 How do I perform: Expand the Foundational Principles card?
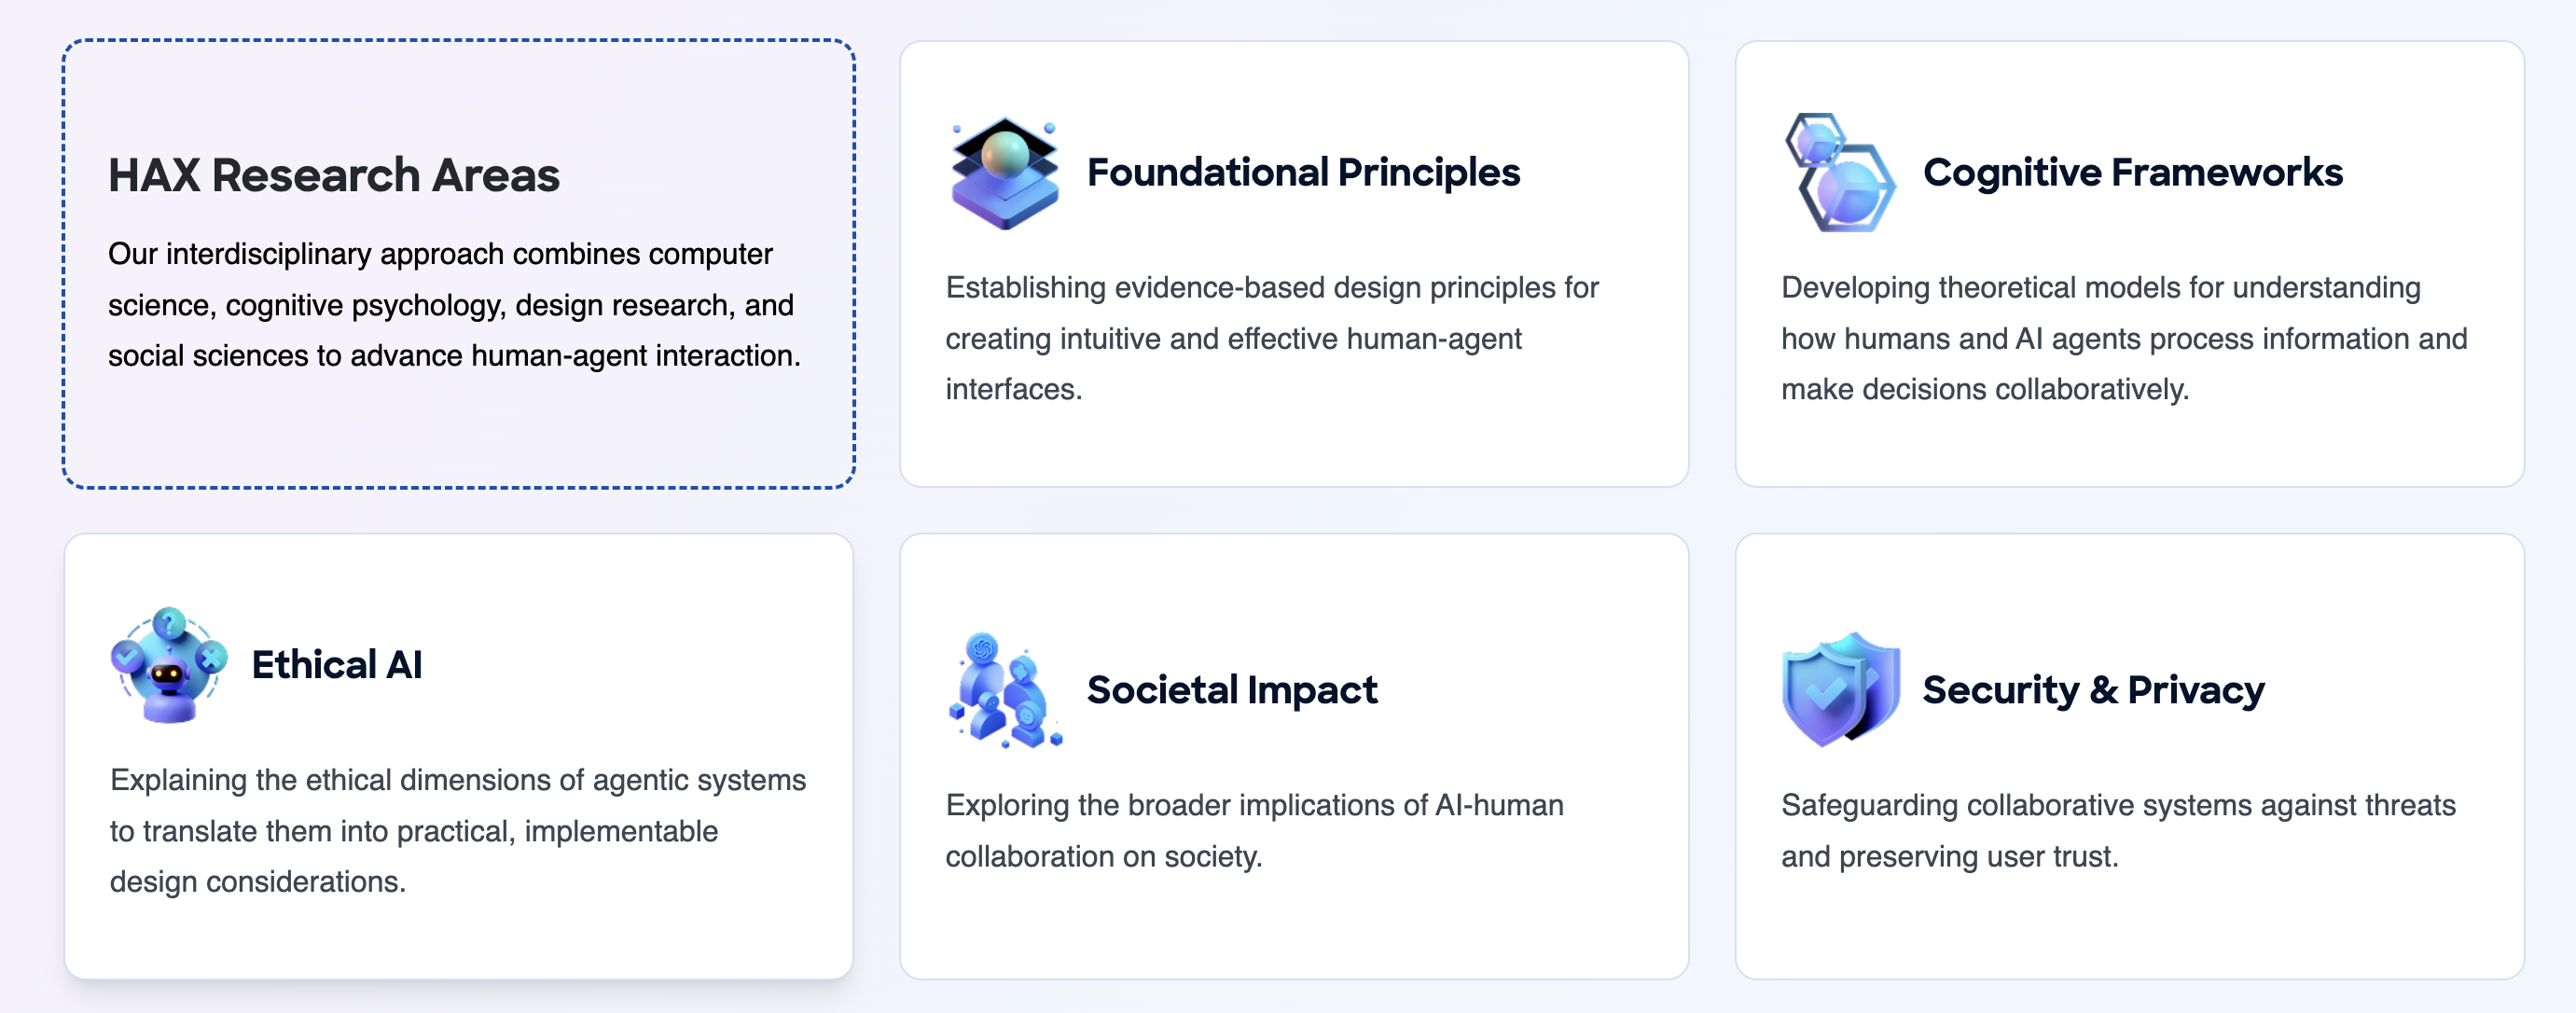(x=1294, y=262)
